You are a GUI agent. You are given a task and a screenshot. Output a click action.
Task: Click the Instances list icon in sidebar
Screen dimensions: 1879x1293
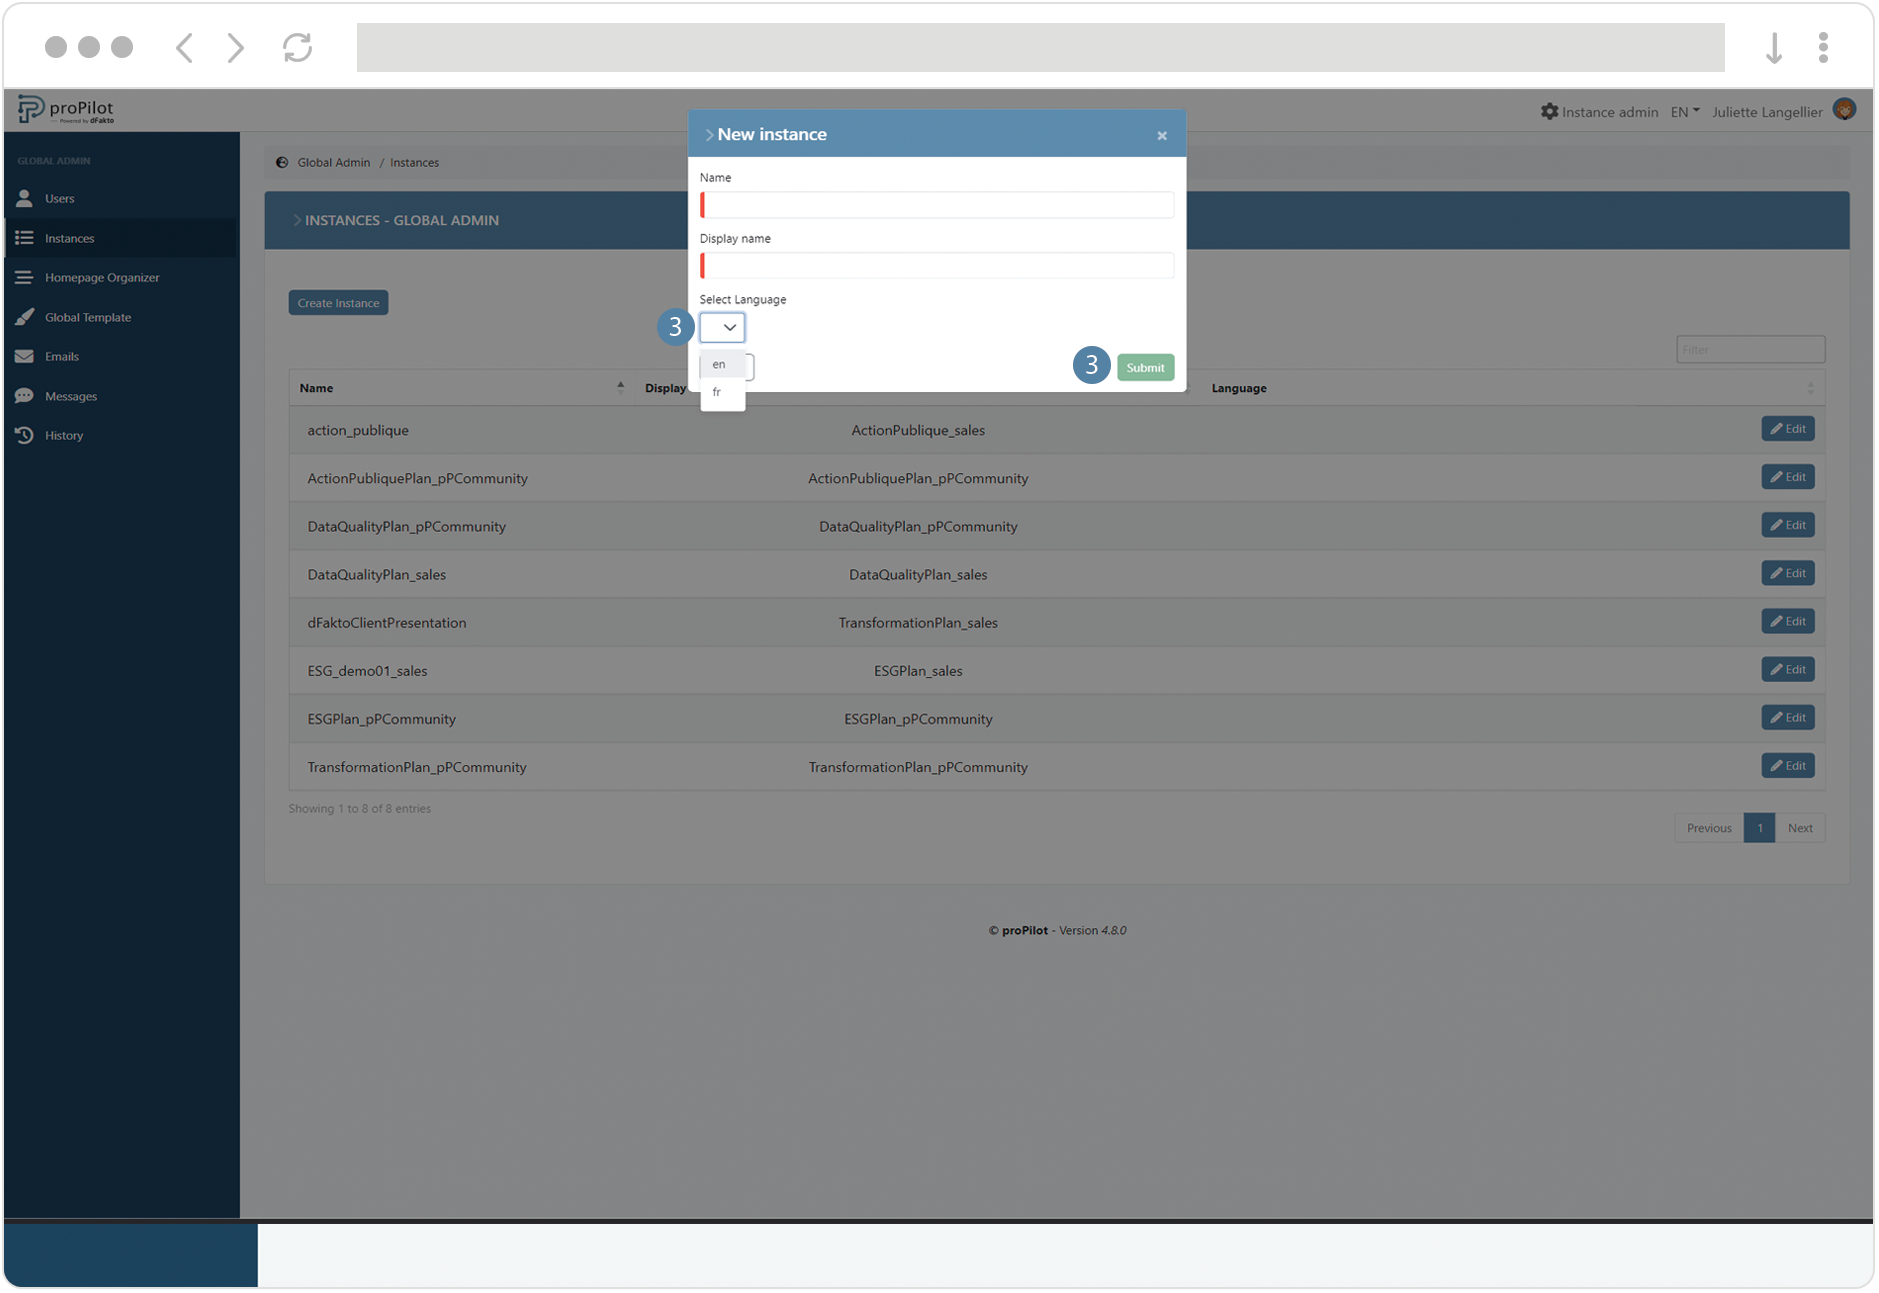[x=24, y=238]
